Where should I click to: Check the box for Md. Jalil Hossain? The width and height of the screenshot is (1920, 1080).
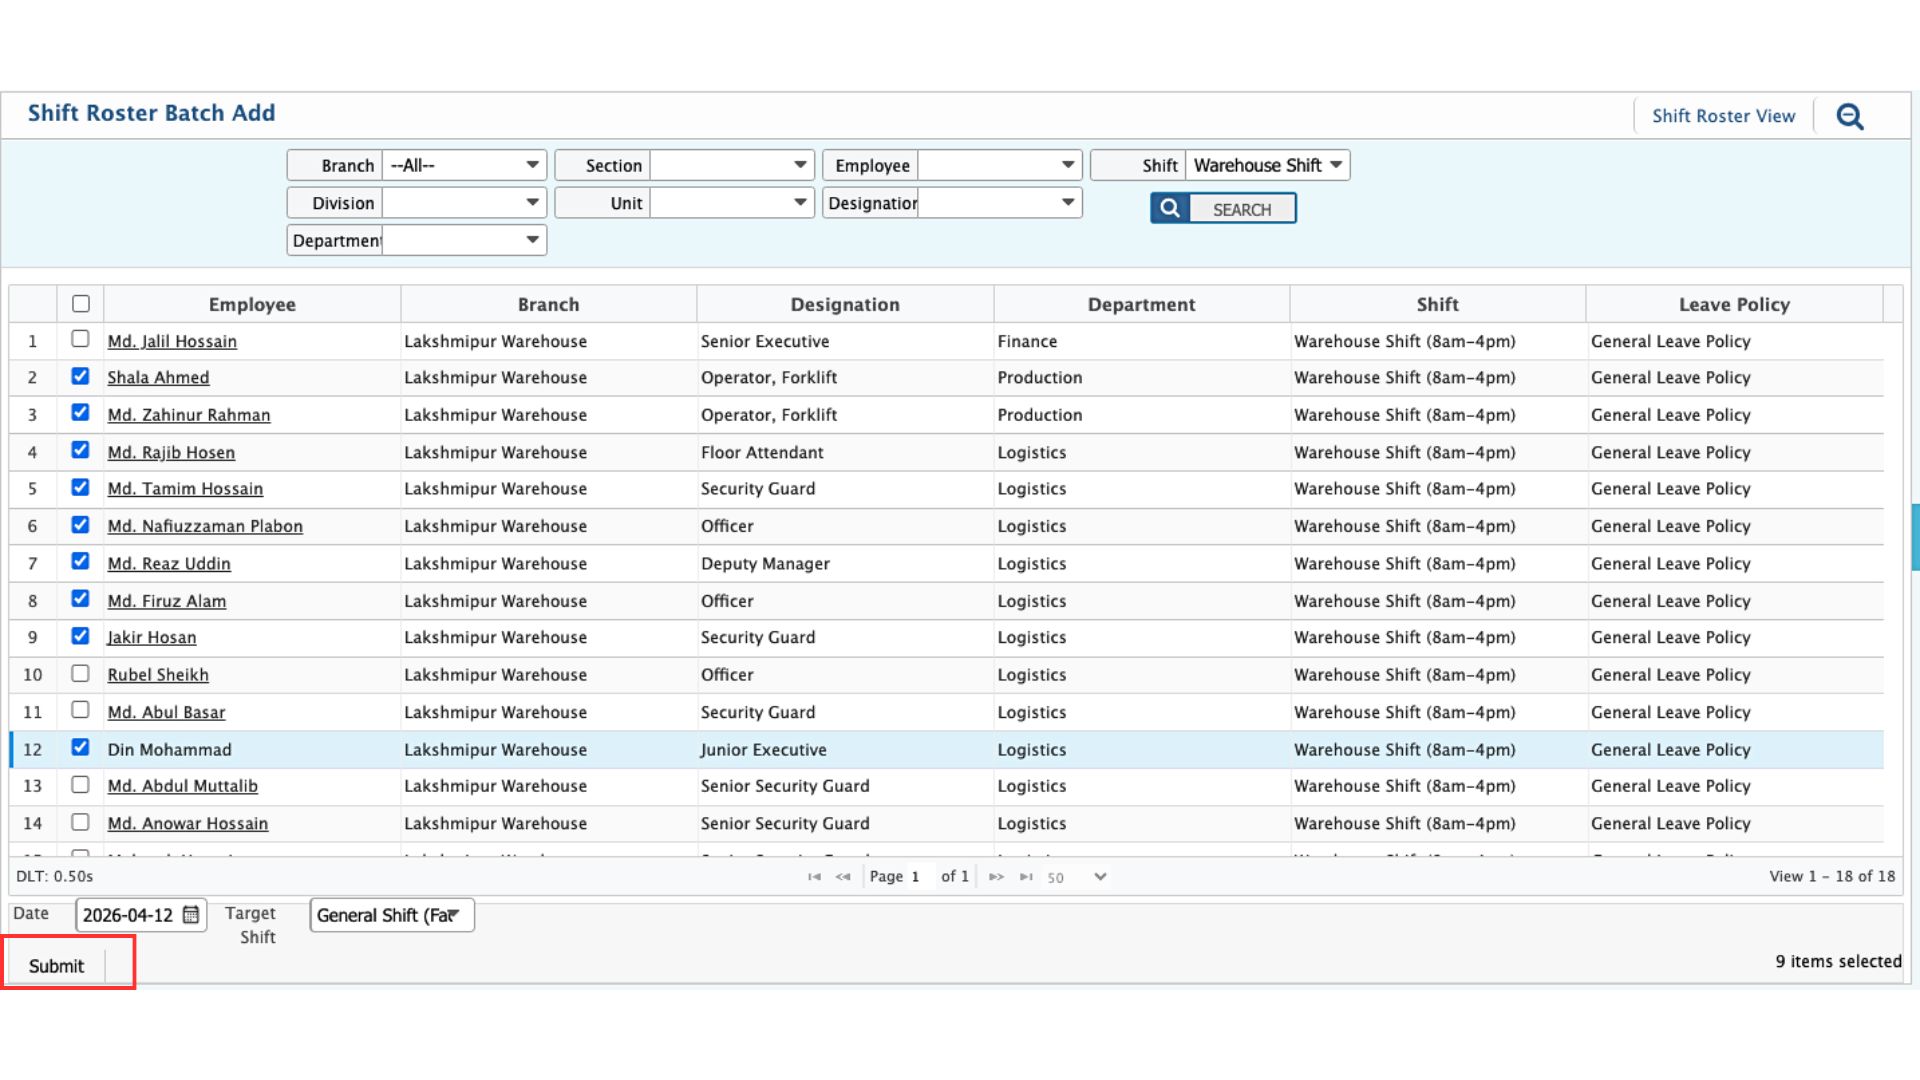coord(81,339)
